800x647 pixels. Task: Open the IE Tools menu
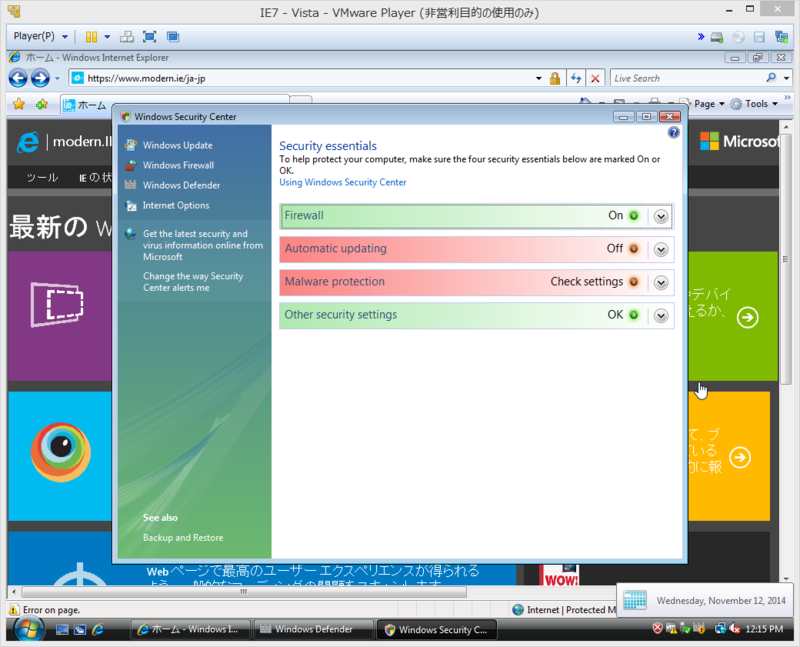(754, 104)
